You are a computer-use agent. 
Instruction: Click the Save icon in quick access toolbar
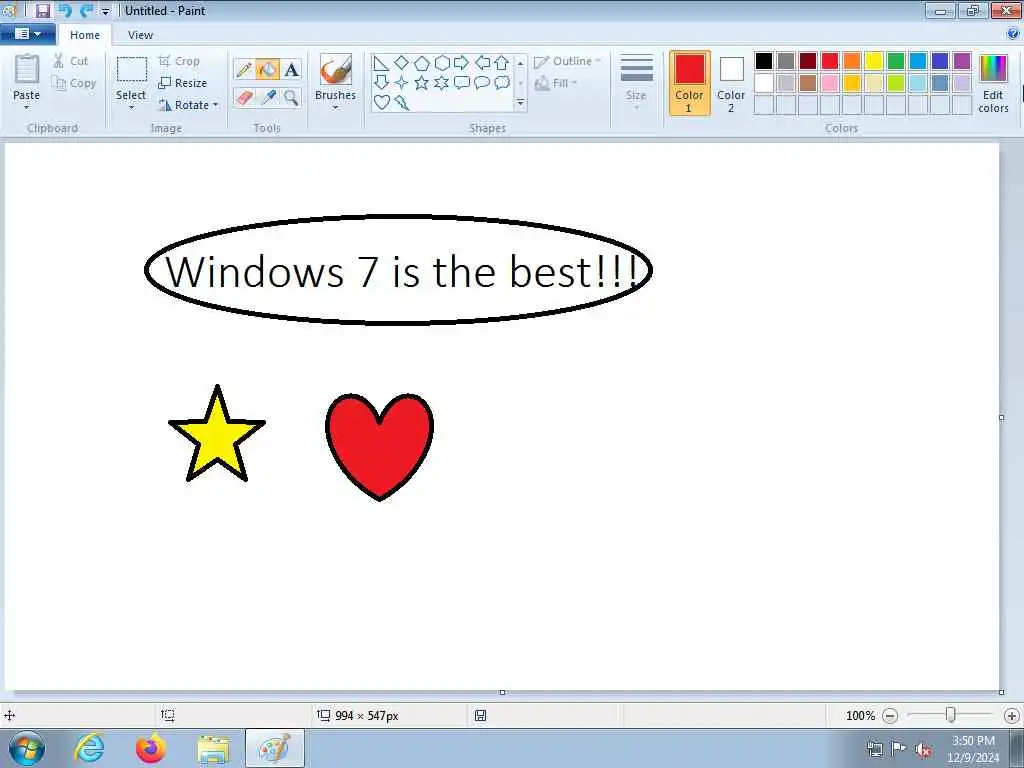pyautogui.click(x=42, y=10)
